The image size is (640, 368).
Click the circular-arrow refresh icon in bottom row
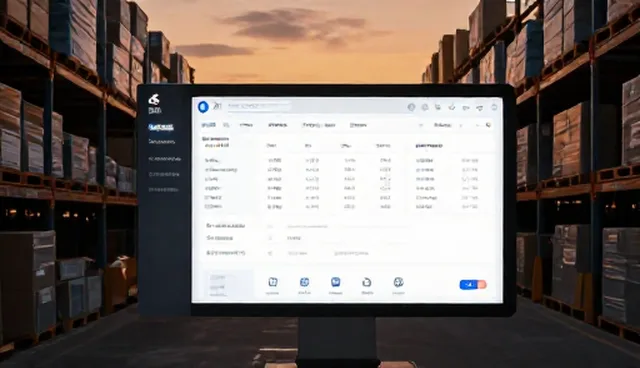point(367,282)
